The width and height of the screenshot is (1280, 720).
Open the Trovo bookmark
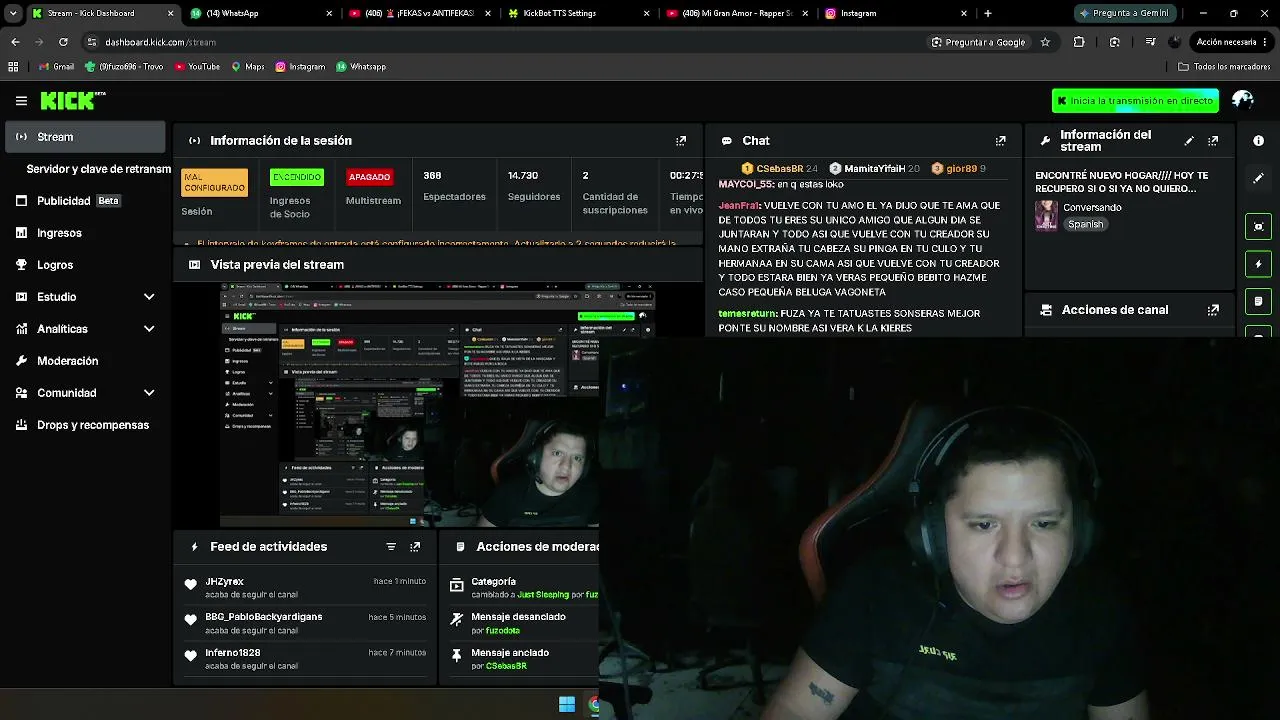(x=124, y=67)
